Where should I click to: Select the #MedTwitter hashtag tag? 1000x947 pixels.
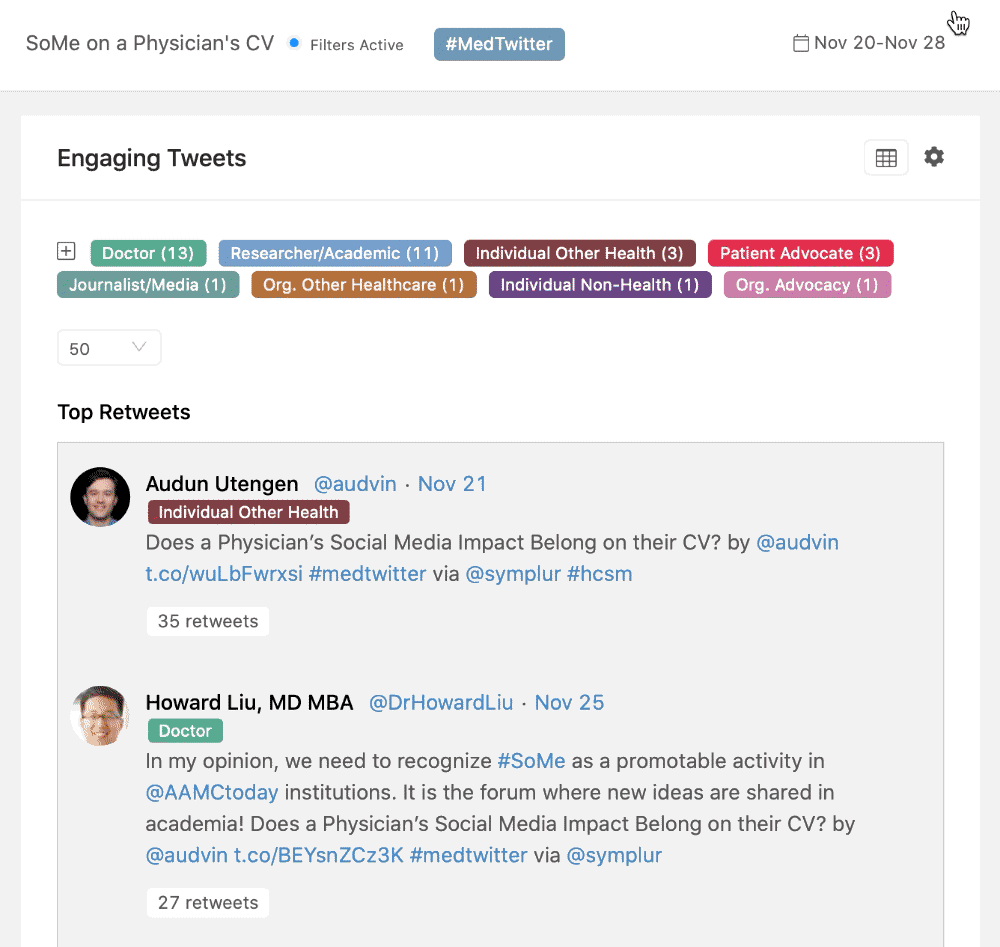(x=499, y=44)
